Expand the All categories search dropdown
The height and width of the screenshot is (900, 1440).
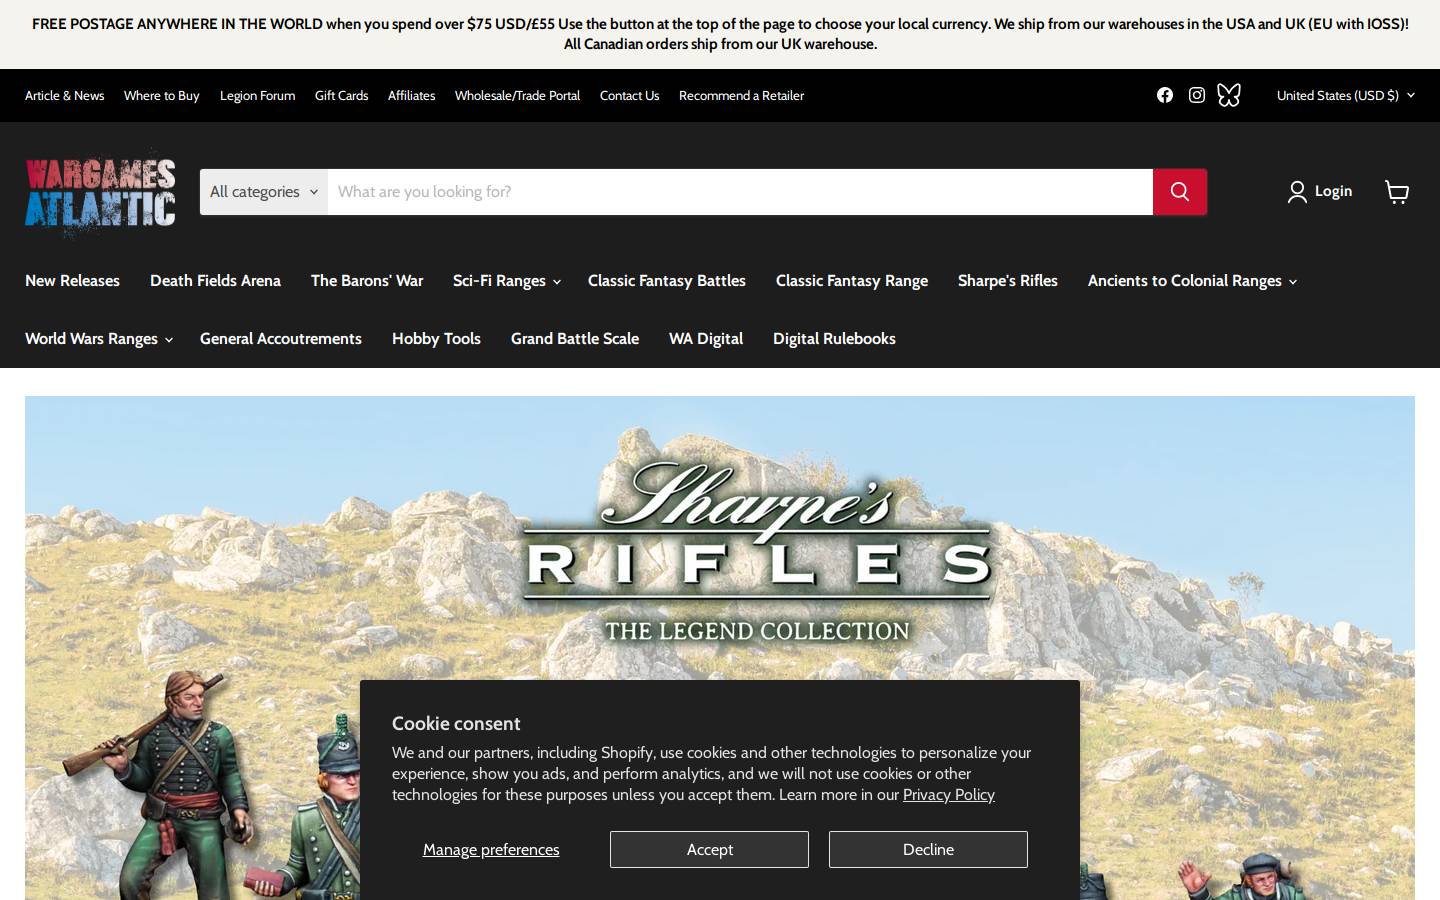tap(264, 192)
